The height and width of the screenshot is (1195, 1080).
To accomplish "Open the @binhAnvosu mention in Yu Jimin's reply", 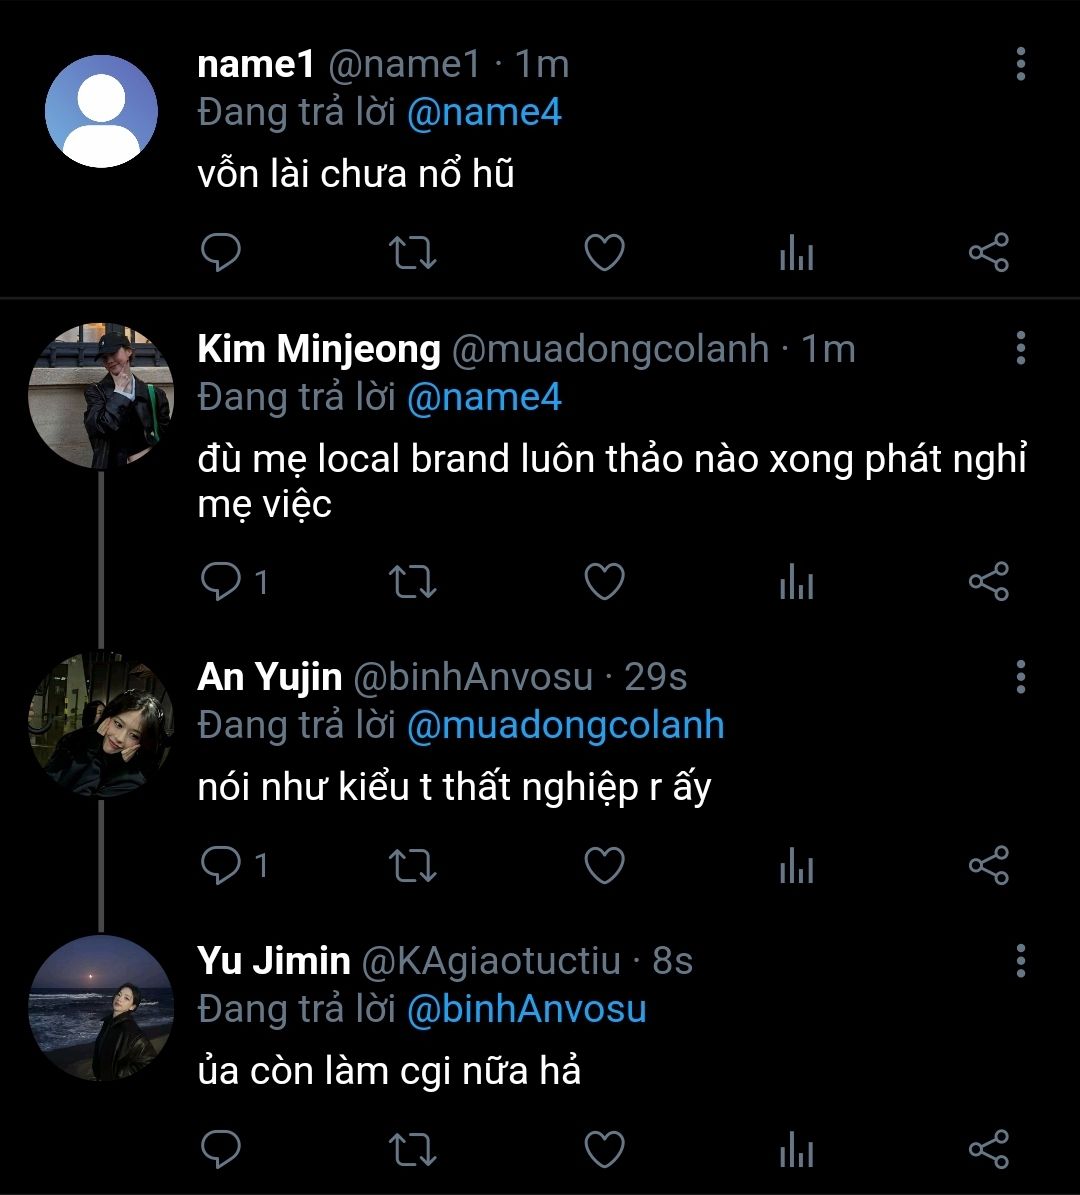I will pyautogui.click(x=526, y=1008).
